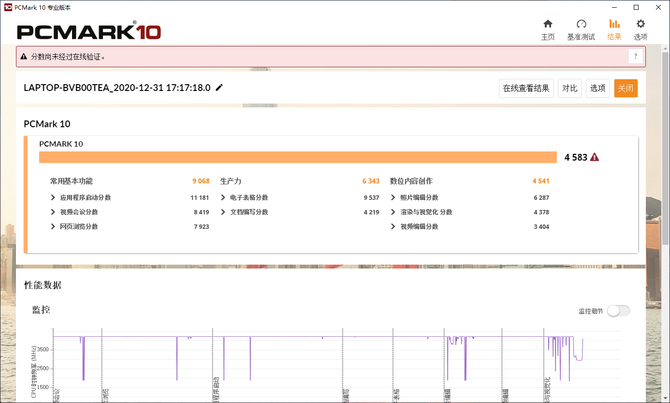Click the 生产力 heading
The image size is (670, 403).
231,181
